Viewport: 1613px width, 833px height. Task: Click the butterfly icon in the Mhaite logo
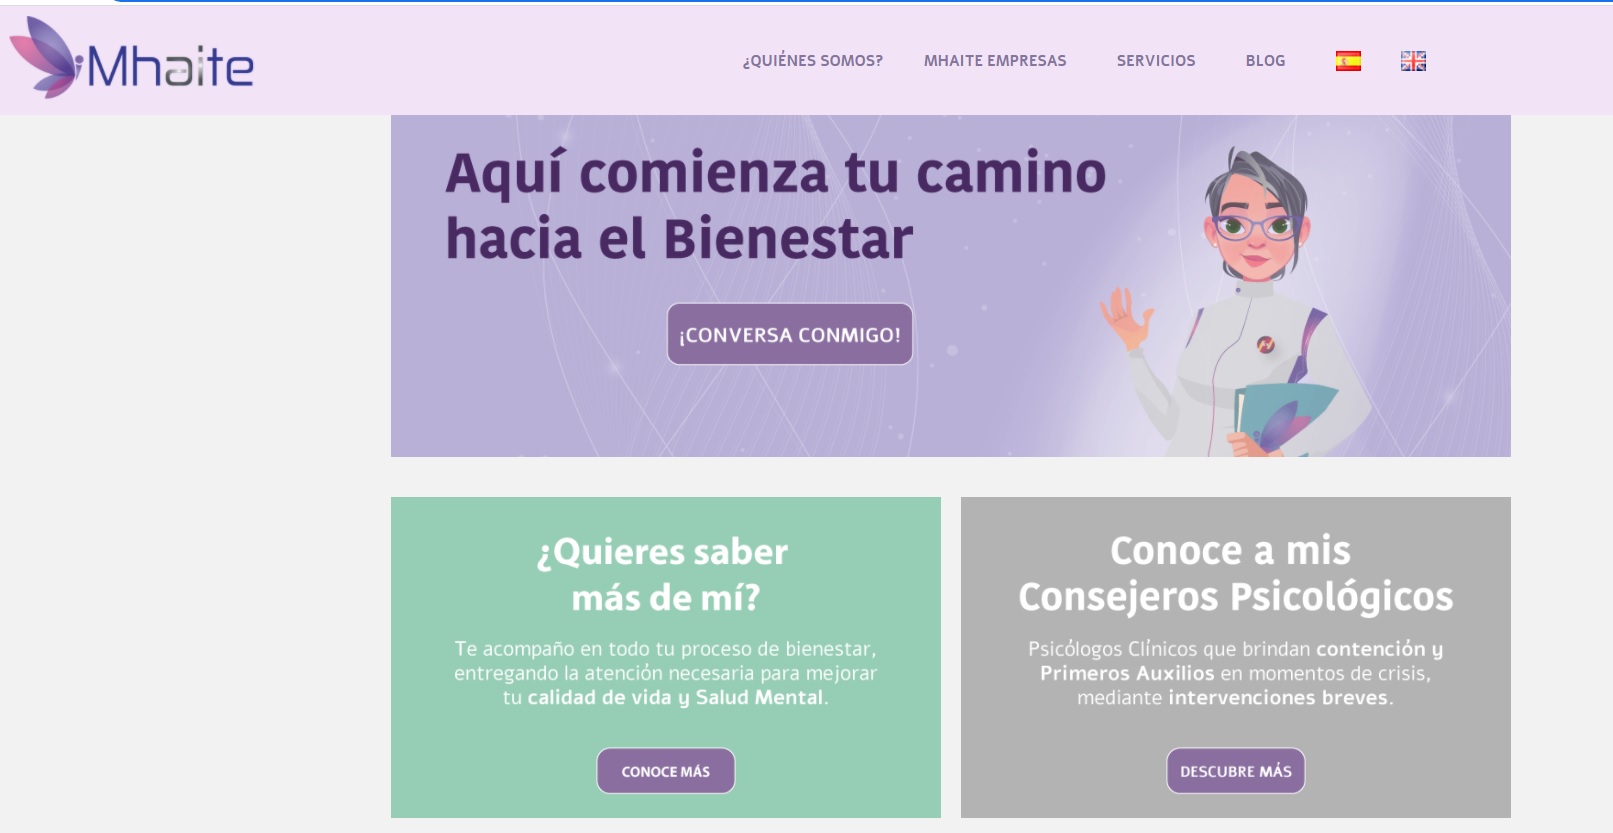pyautogui.click(x=44, y=57)
